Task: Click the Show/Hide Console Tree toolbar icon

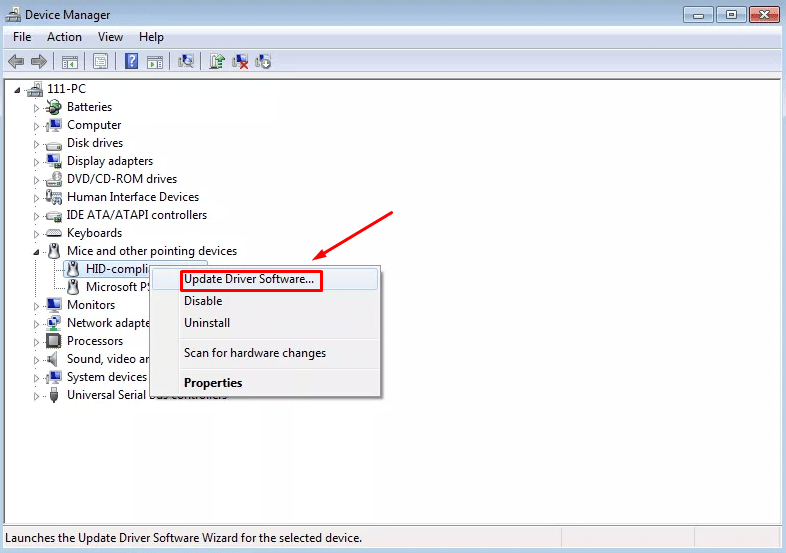Action: tap(70, 61)
